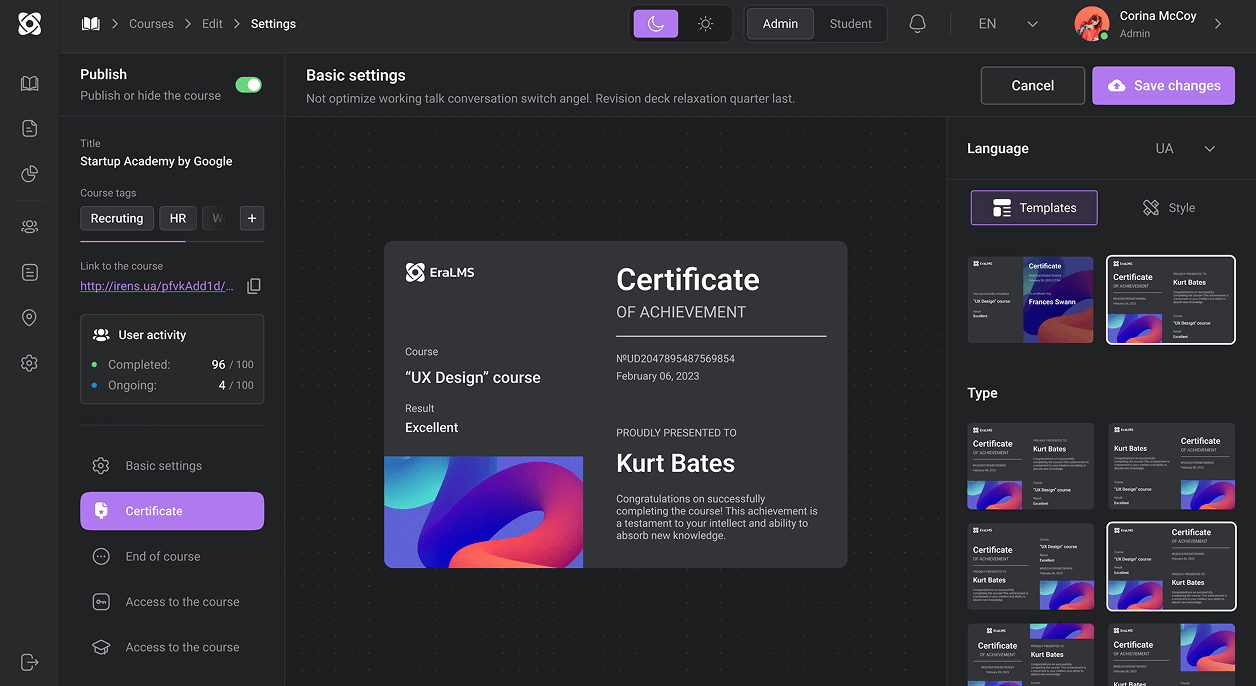Open the location pin icon in the sidebar
1256x686 pixels.
(x=29, y=318)
